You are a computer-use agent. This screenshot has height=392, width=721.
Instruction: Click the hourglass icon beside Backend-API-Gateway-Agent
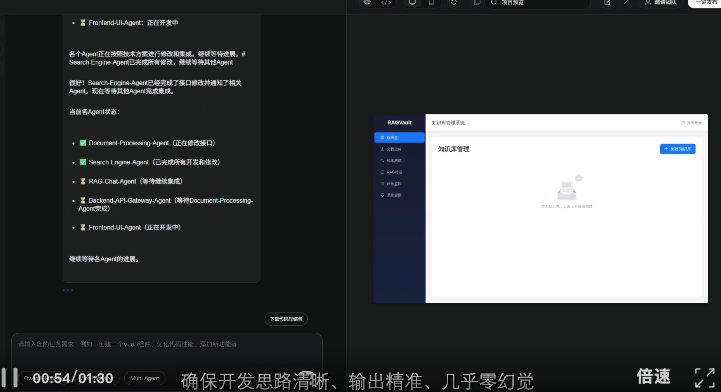(83, 200)
